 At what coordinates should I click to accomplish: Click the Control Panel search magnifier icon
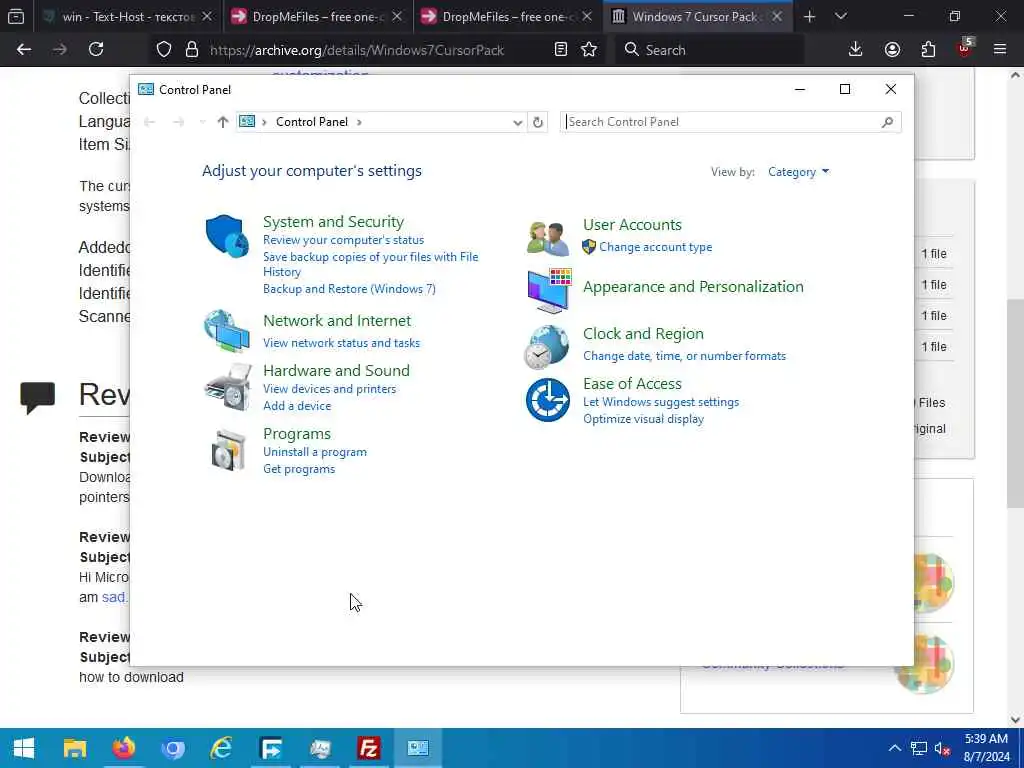(x=887, y=122)
